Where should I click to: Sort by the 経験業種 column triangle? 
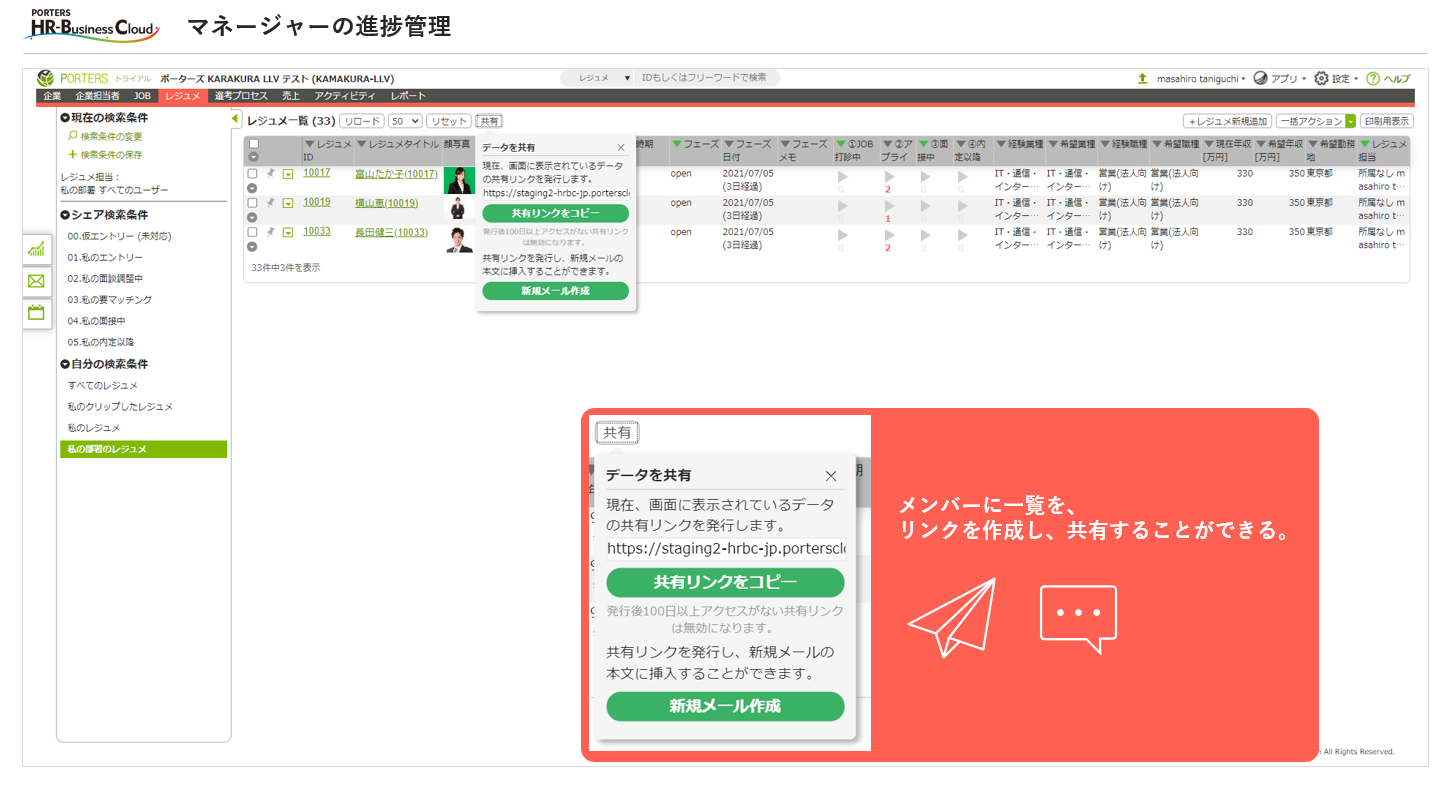pos(1000,145)
